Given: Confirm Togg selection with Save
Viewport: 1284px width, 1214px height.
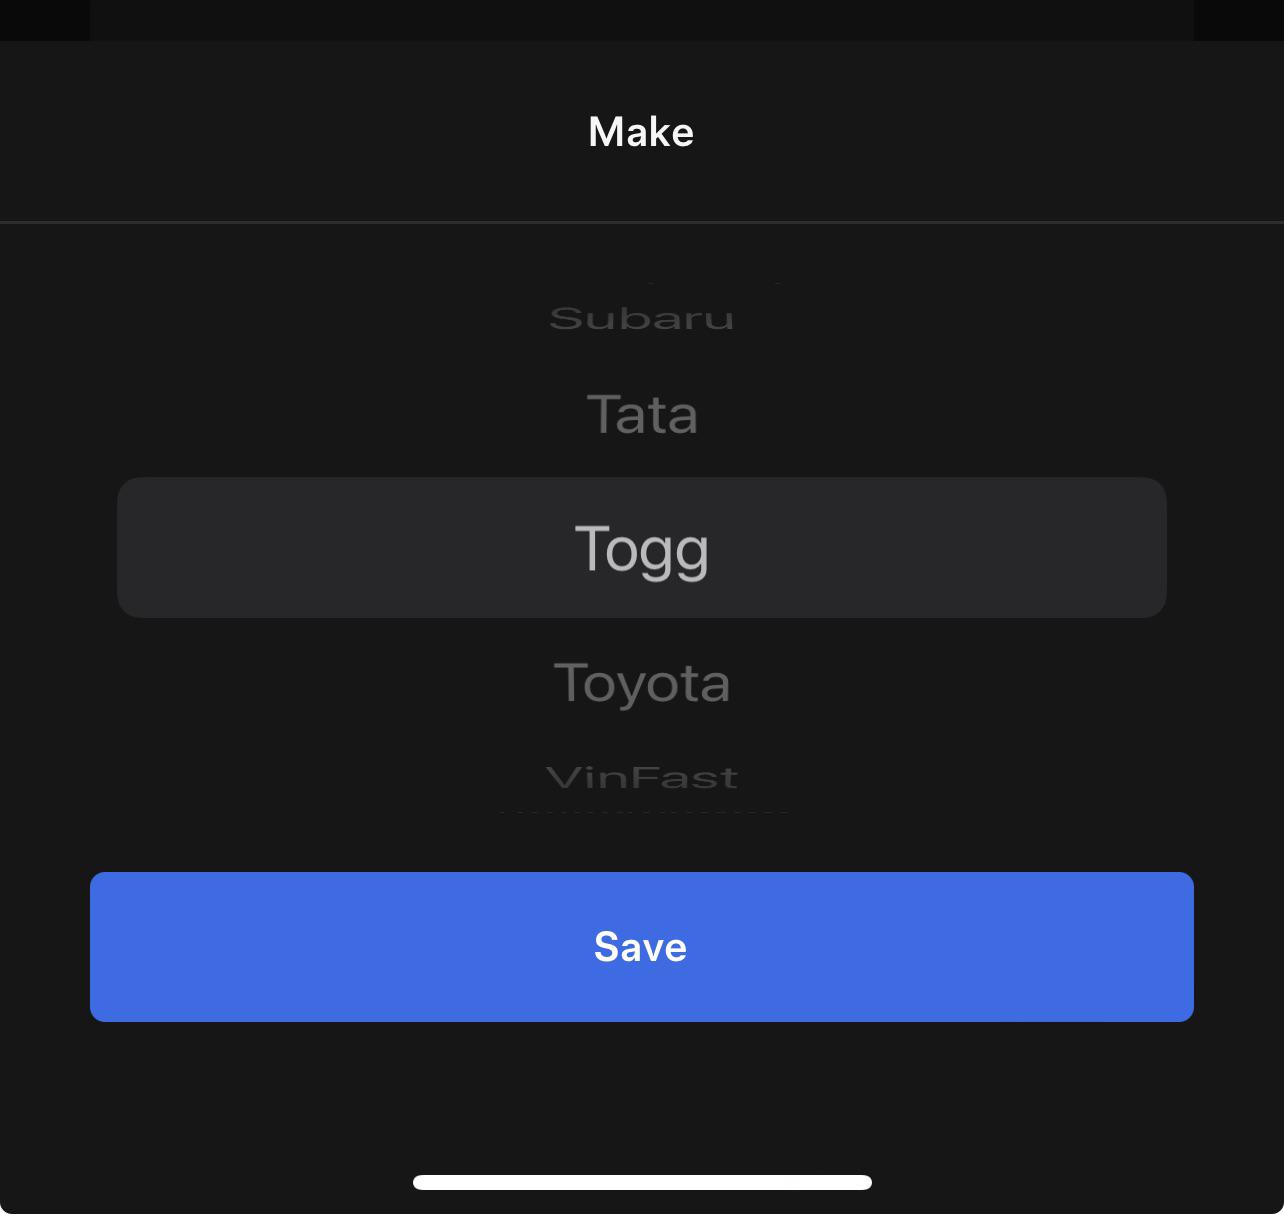Looking at the screenshot, I should 641,947.
